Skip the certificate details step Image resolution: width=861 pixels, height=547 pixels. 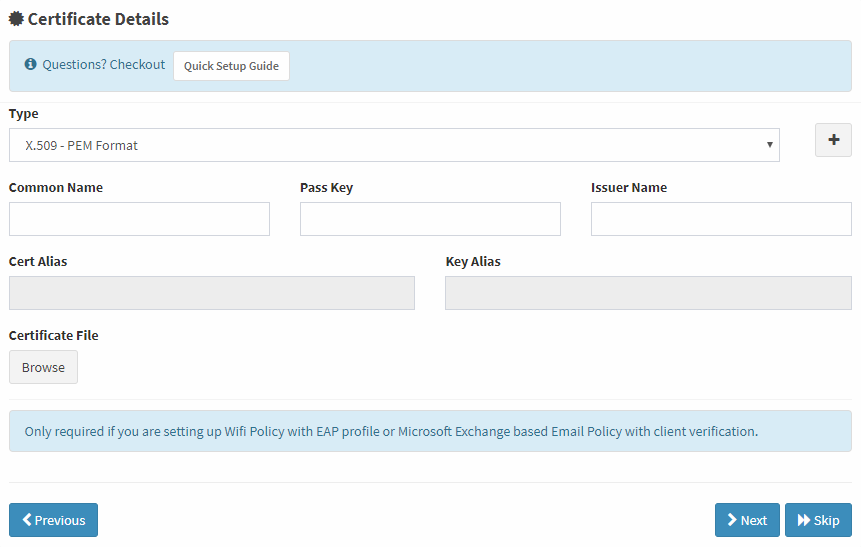click(x=818, y=520)
